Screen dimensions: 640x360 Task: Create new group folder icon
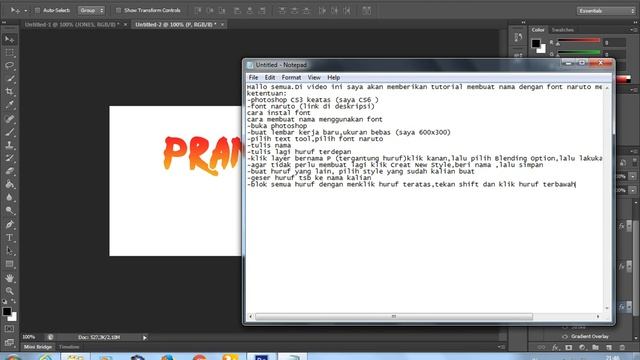pyautogui.click(x=596, y=347)
